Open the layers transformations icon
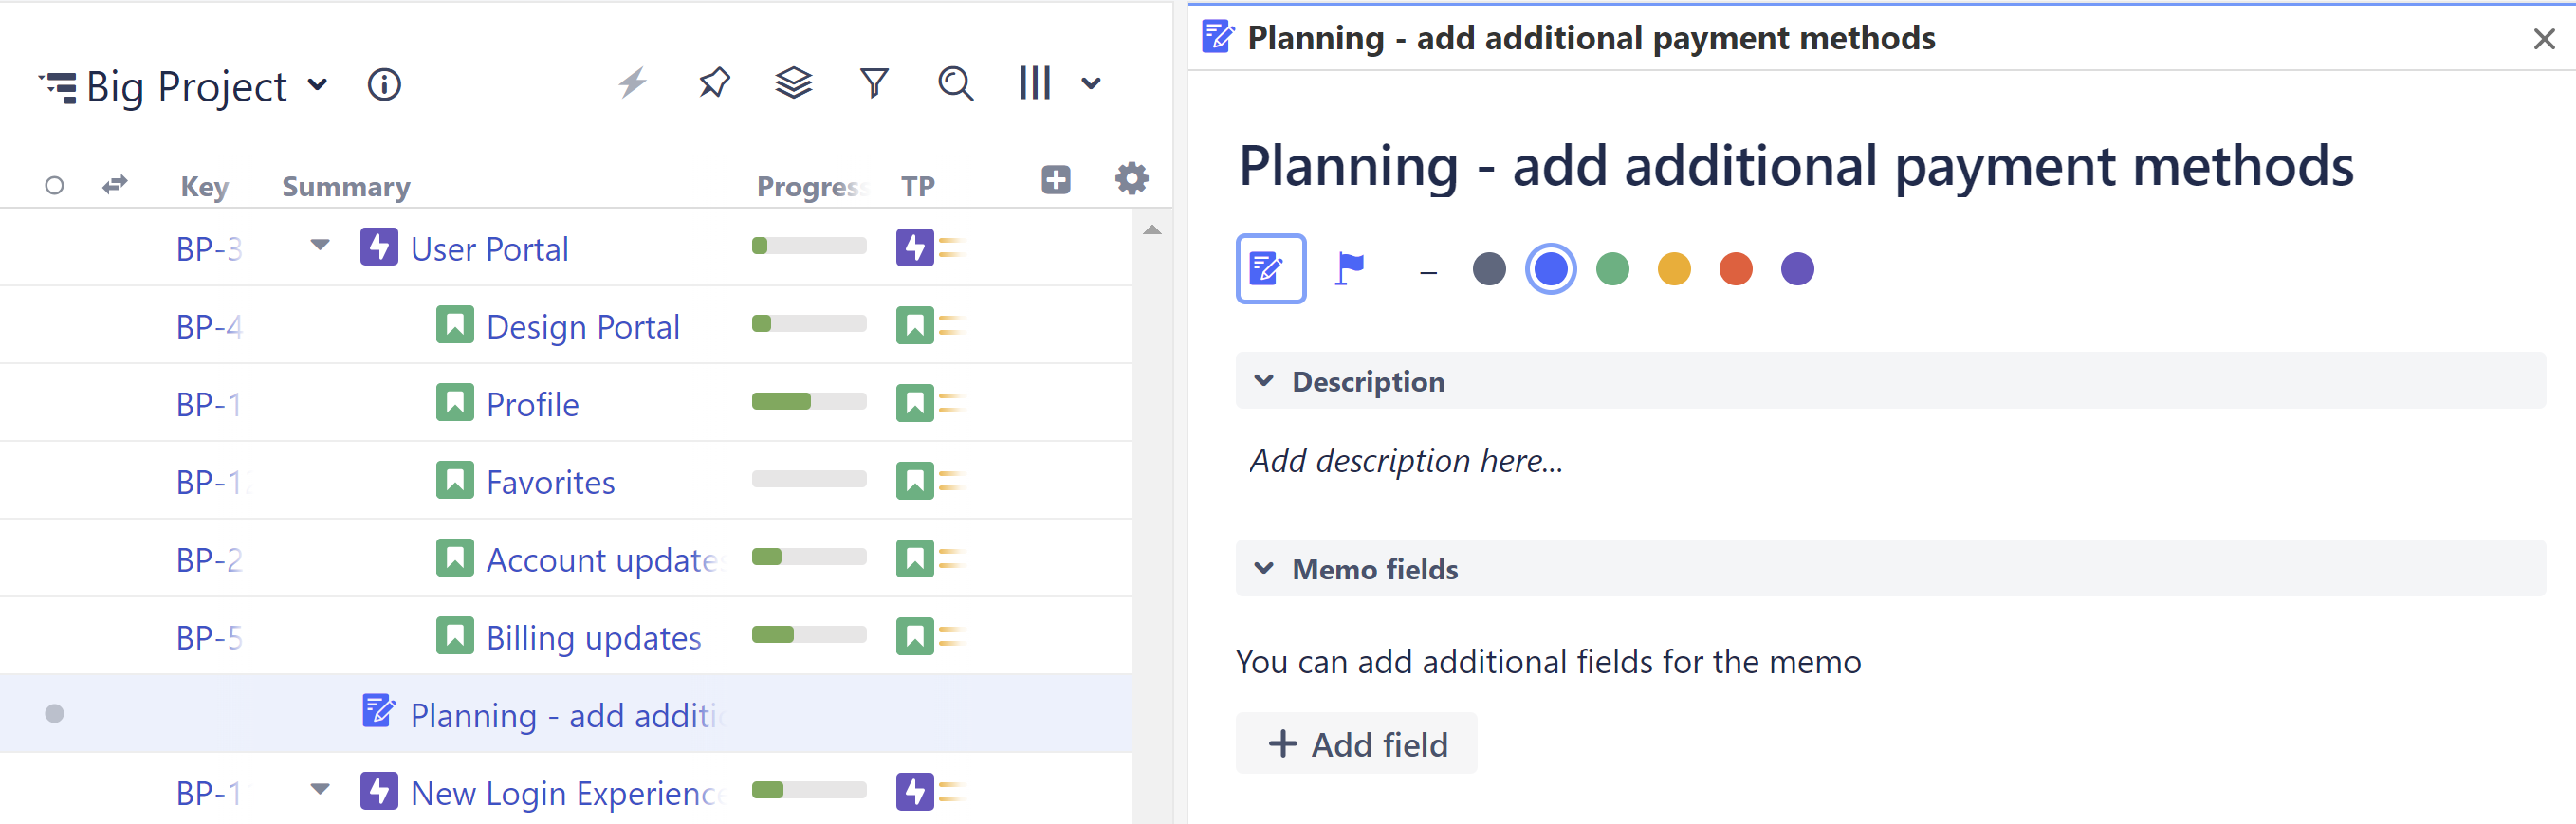The image size is (2576, 824). 794,83
